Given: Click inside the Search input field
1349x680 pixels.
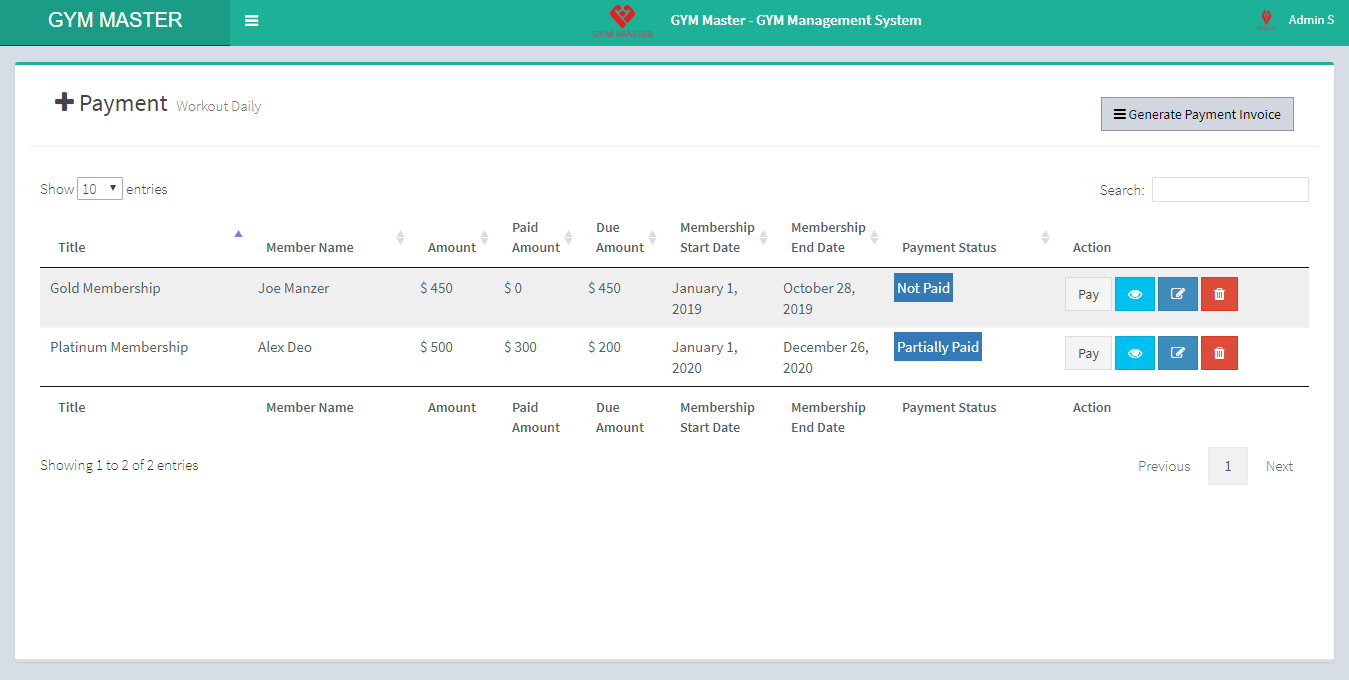Looking at the screenshot, I should pos(1229,190).
